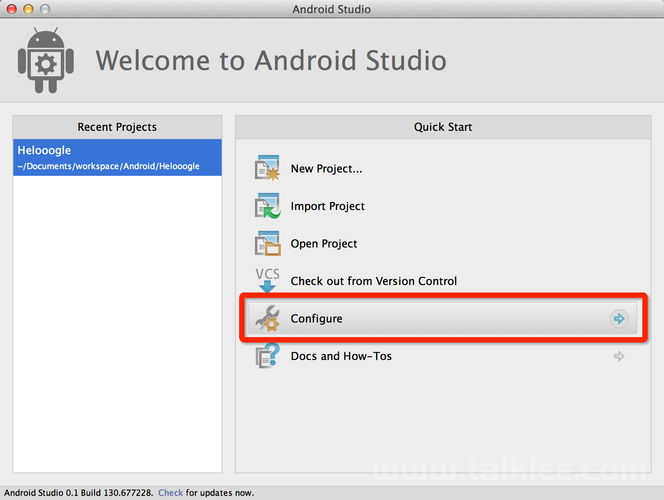The image size is (664, 500).
Task: Select Open Project label
Action: (x=324, y=244)
